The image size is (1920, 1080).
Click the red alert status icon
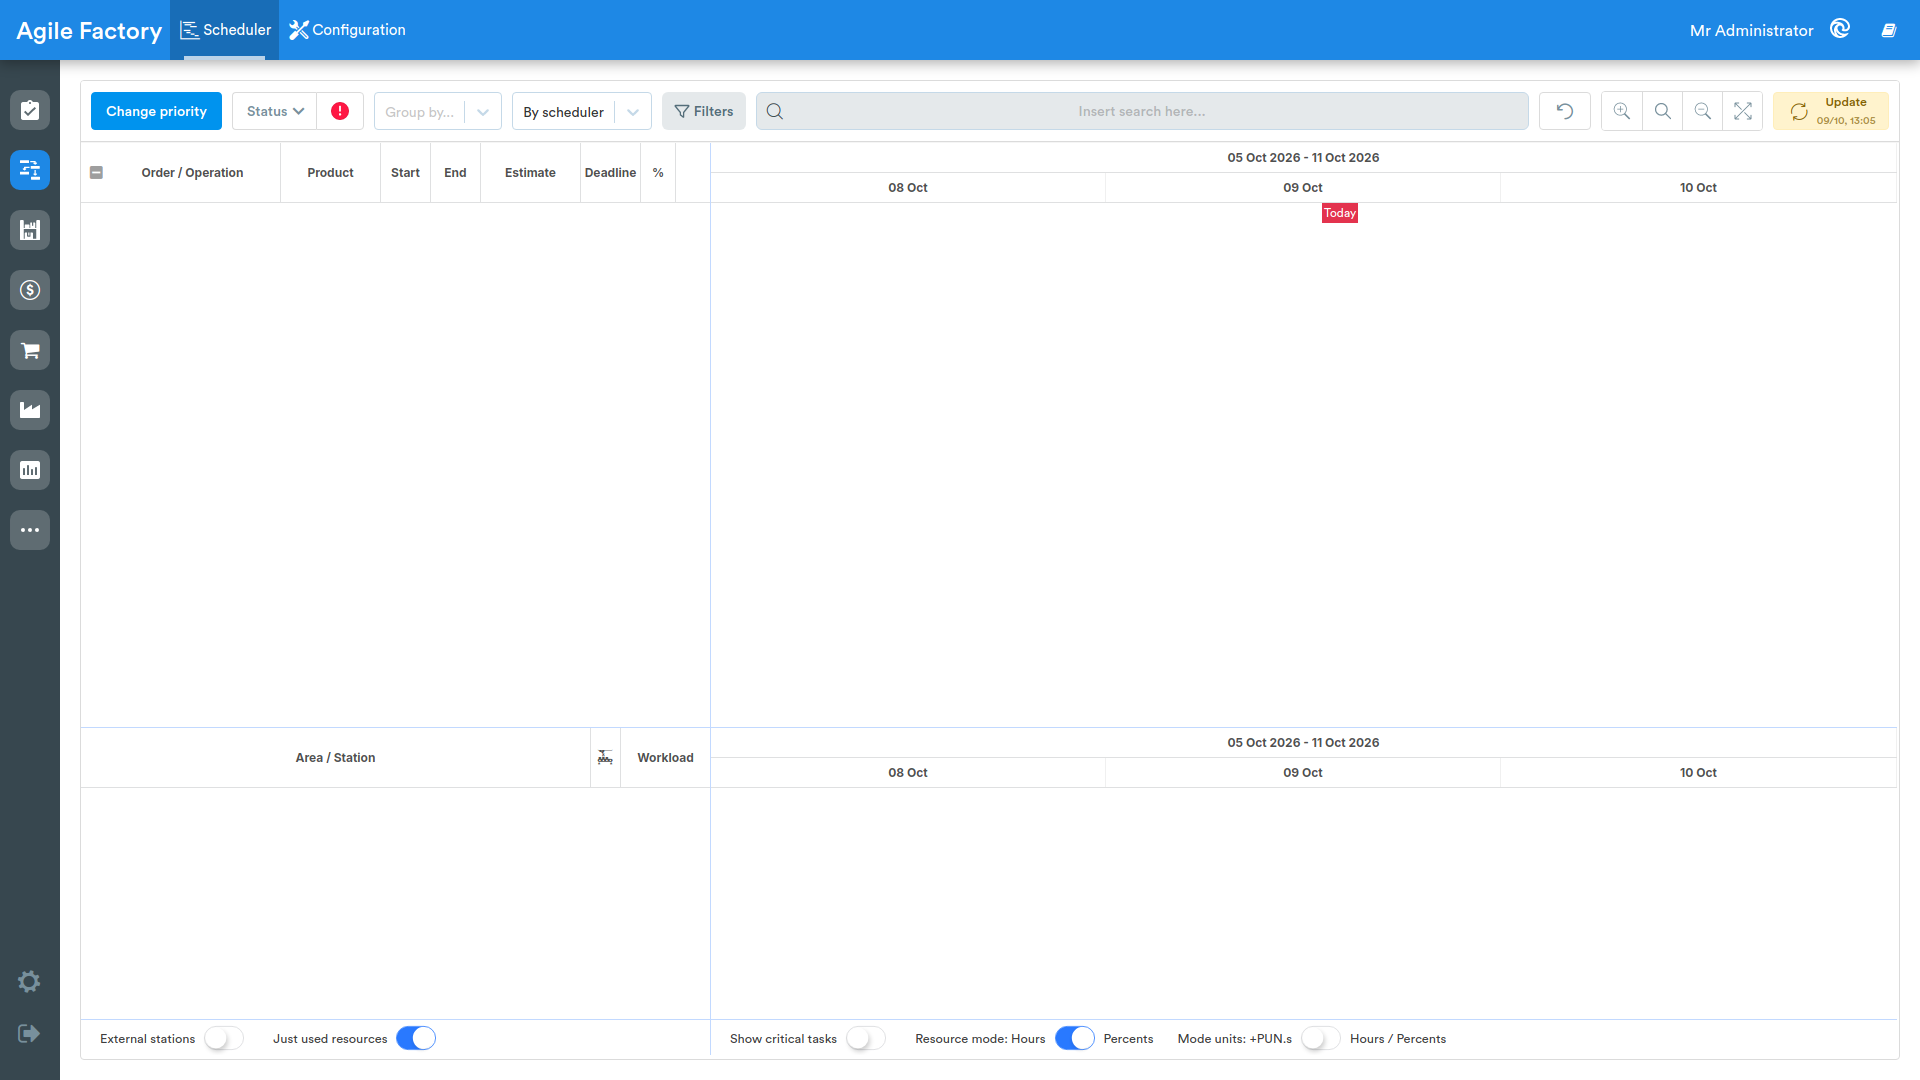pyautogui.click(x=340, y=111)
